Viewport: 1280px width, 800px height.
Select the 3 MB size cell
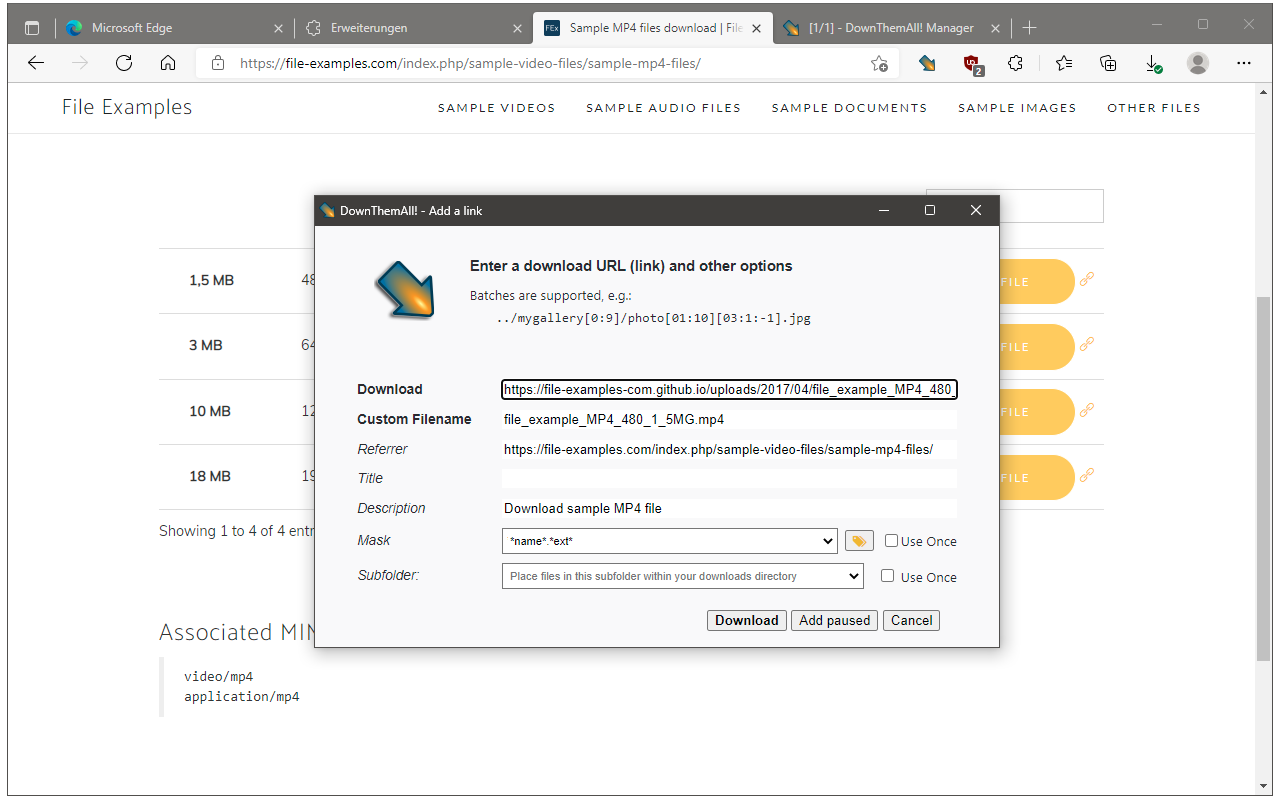tap(206, 345)
